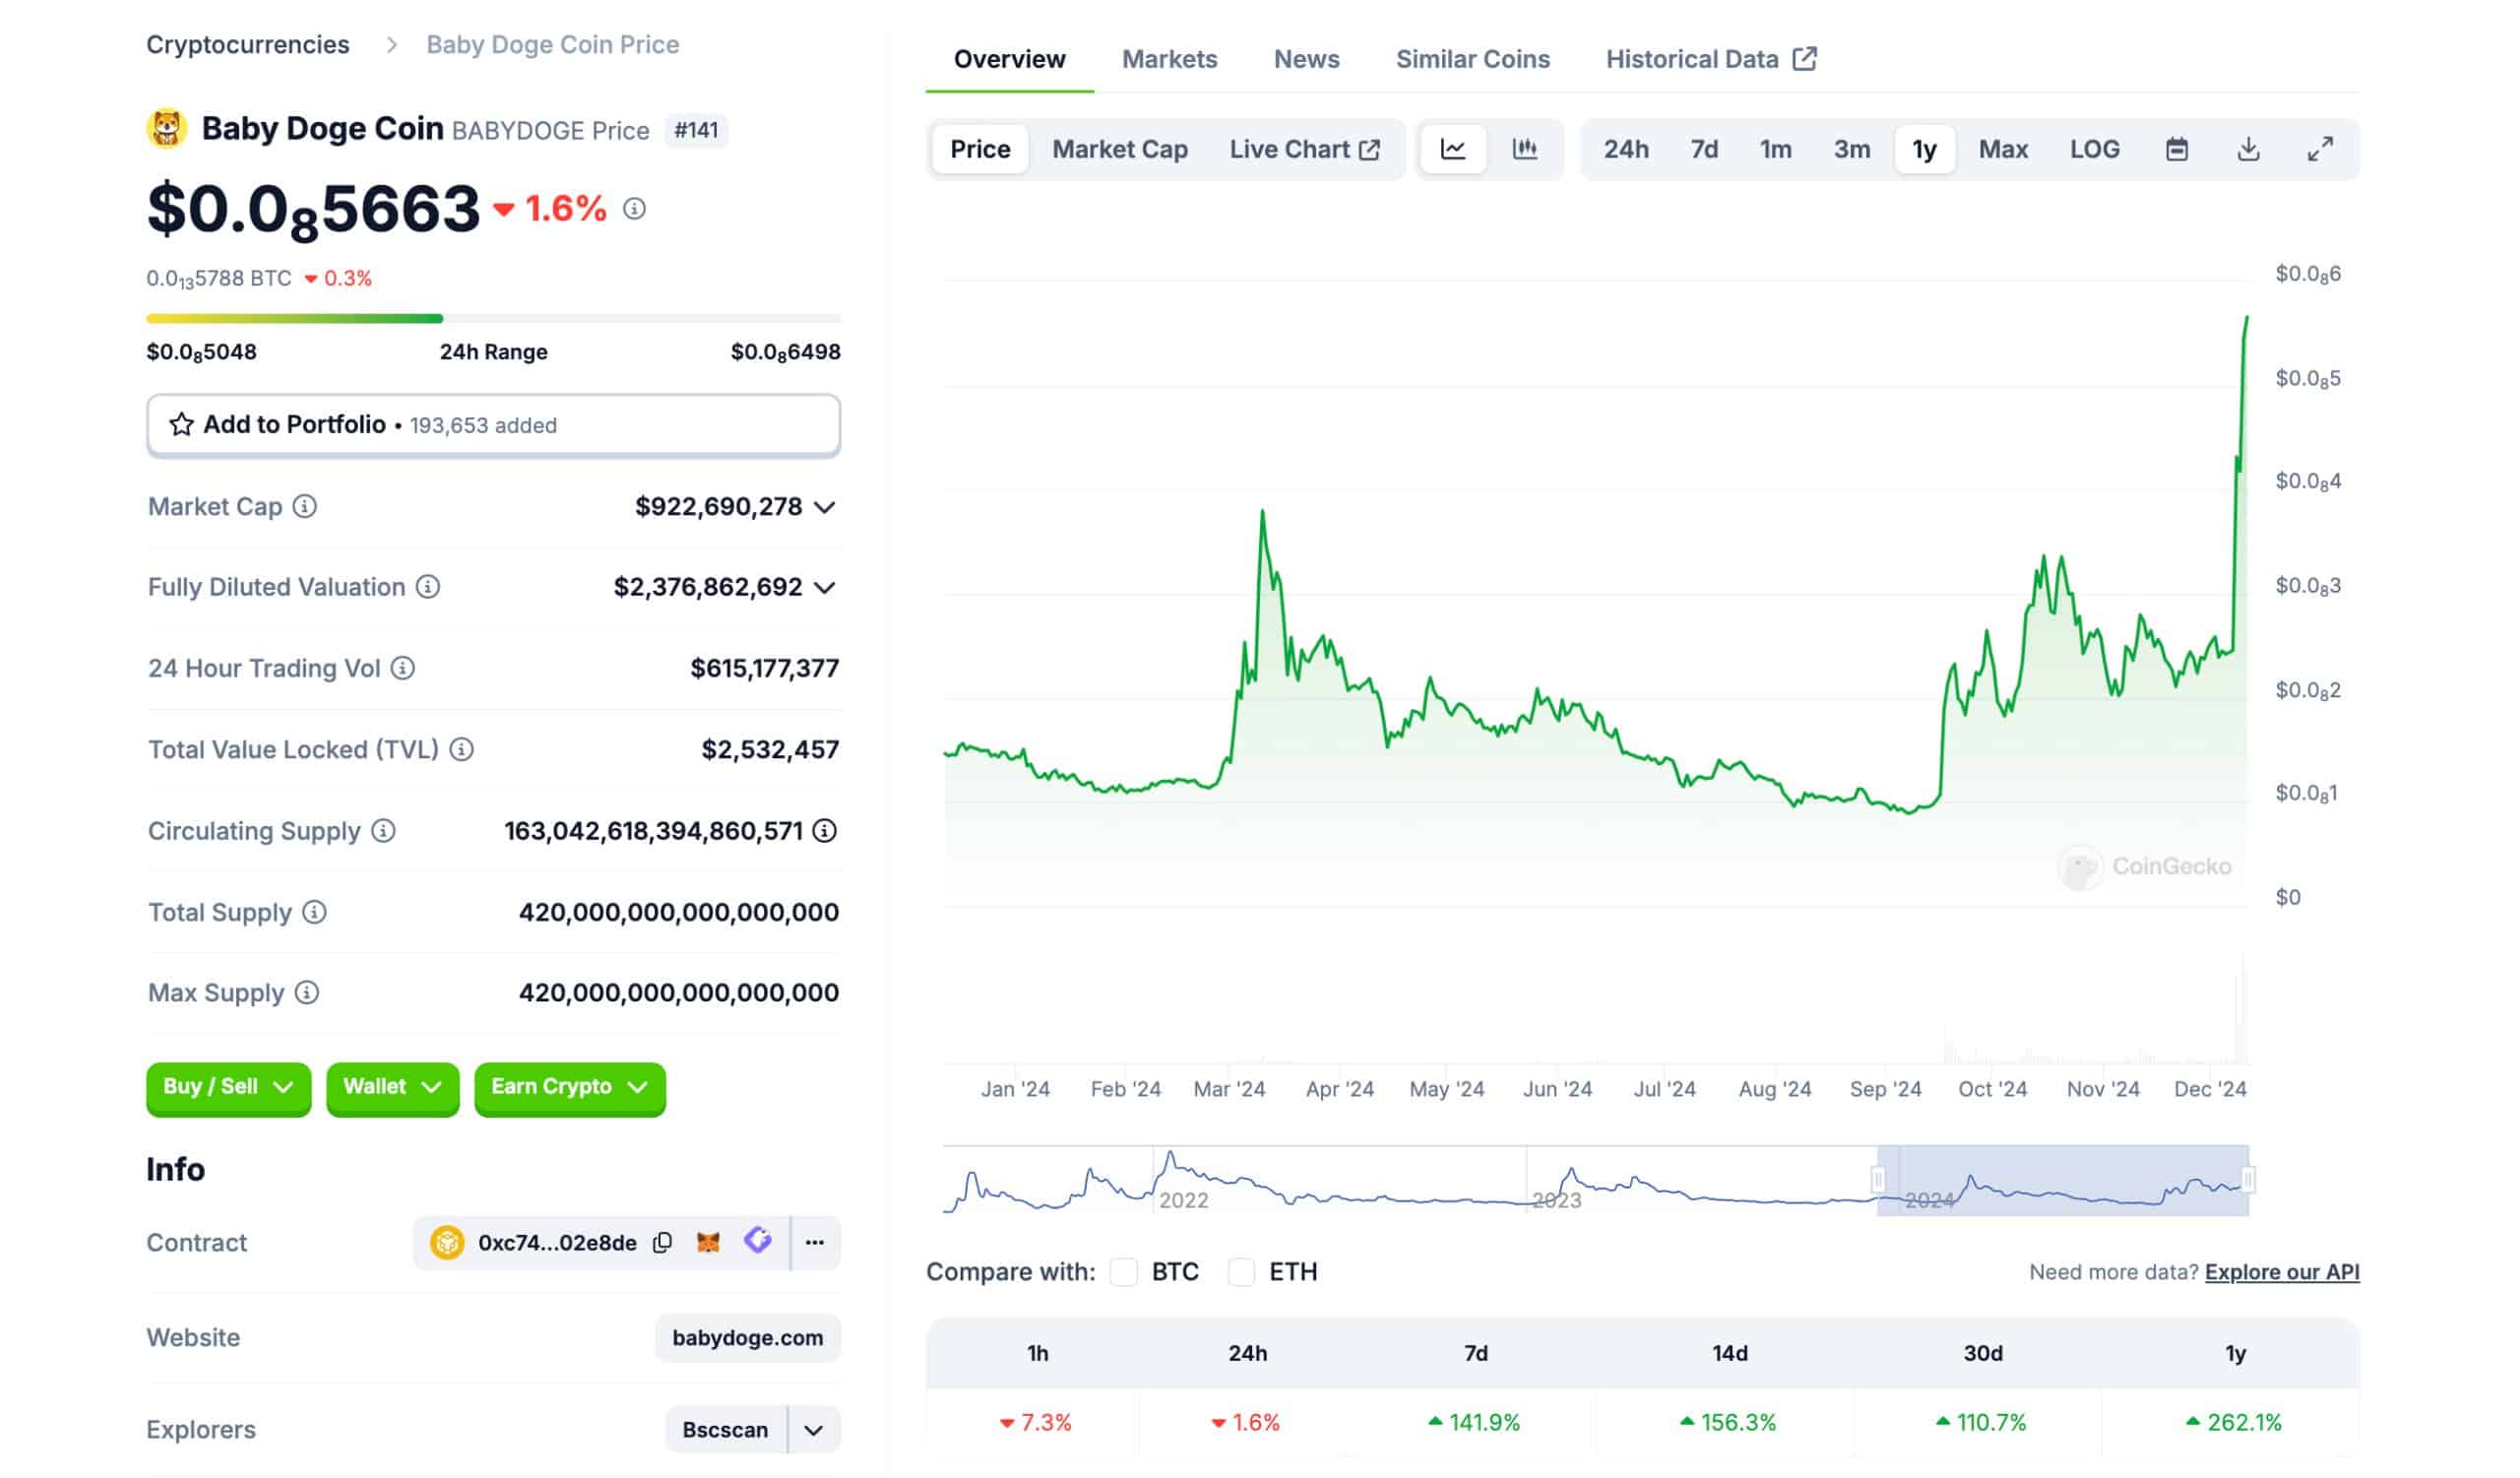Screen dimensions: 2520x1478
Task: Show Fully Diluted Valuation info icon
Action: (x=428, y=587)
